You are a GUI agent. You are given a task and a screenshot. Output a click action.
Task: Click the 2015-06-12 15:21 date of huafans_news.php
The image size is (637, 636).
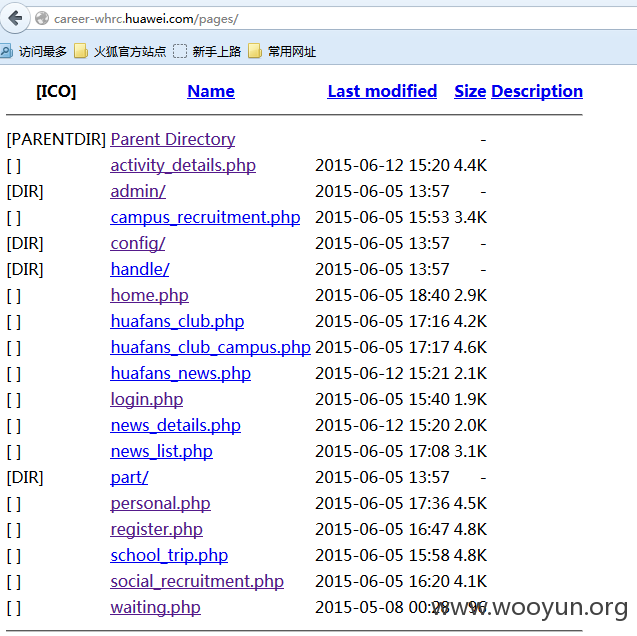(x=382, y=373)
